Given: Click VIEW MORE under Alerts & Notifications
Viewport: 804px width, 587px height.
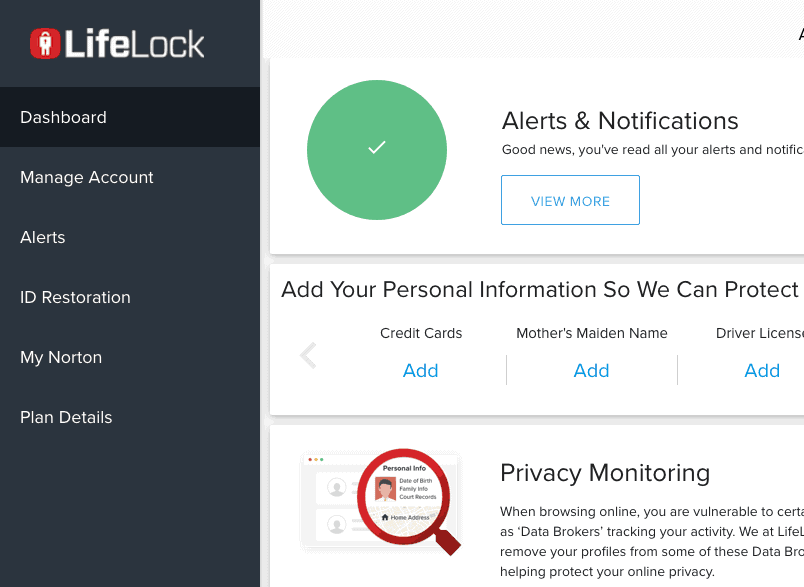Looking at the screenshot, I should [570, 200].
